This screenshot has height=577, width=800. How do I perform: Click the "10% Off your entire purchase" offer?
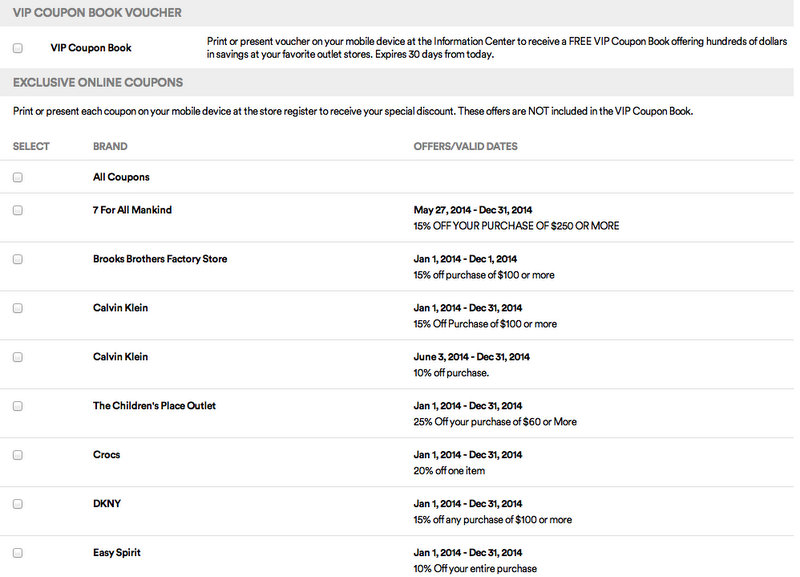476,569
